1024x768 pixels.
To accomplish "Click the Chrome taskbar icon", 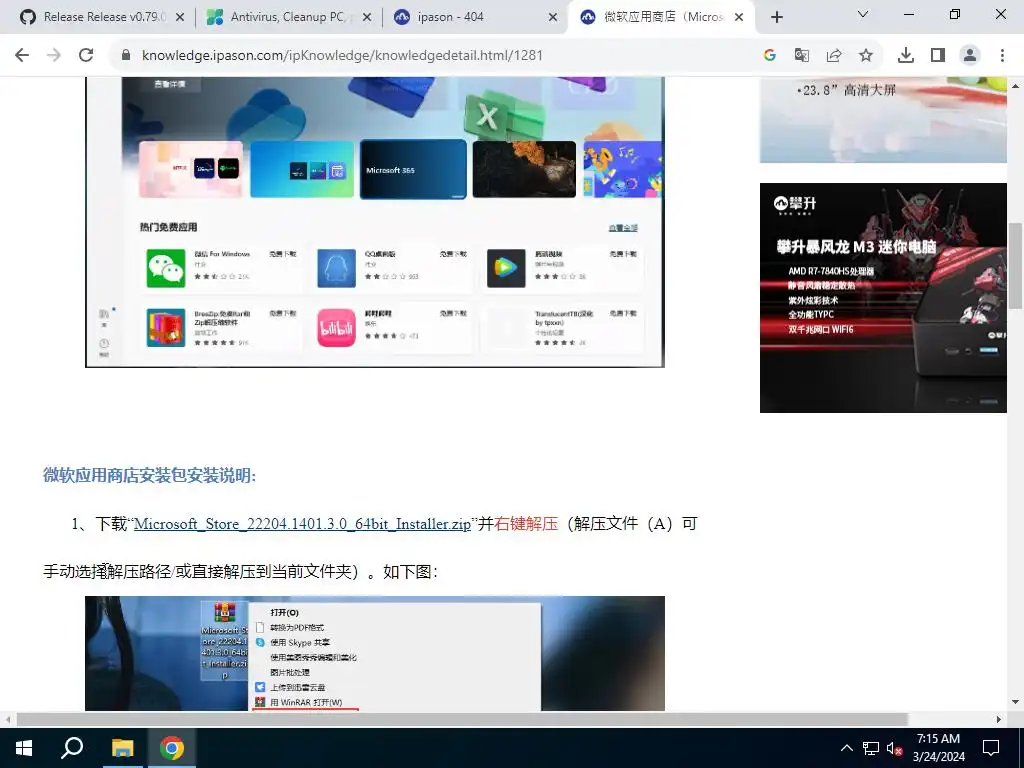I will coord(172,748).
